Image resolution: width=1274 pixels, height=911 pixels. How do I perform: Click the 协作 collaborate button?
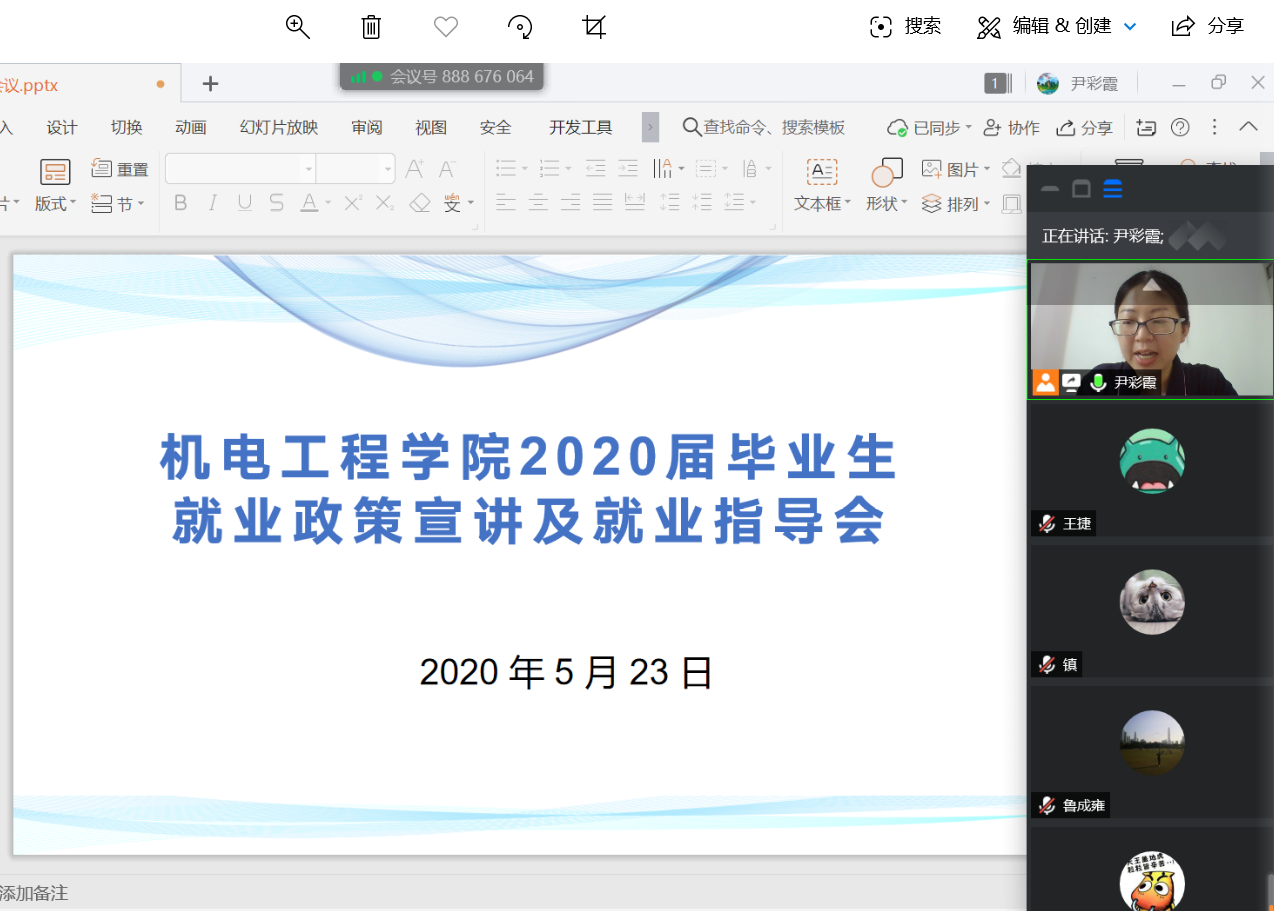click(1012, 127)
